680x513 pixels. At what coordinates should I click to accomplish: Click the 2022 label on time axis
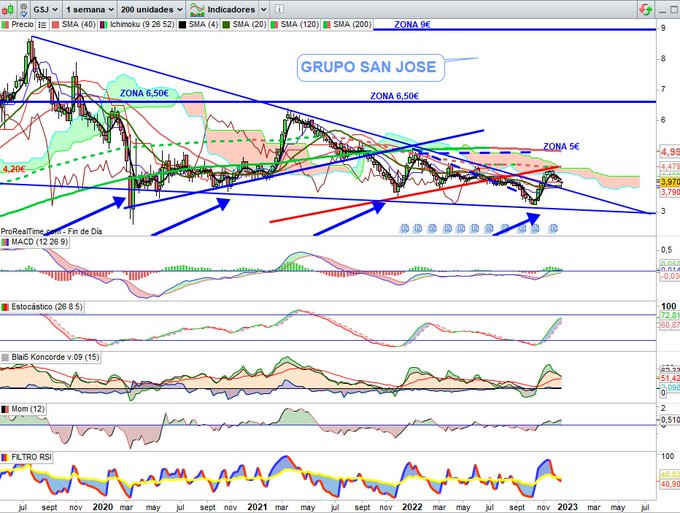412,507
